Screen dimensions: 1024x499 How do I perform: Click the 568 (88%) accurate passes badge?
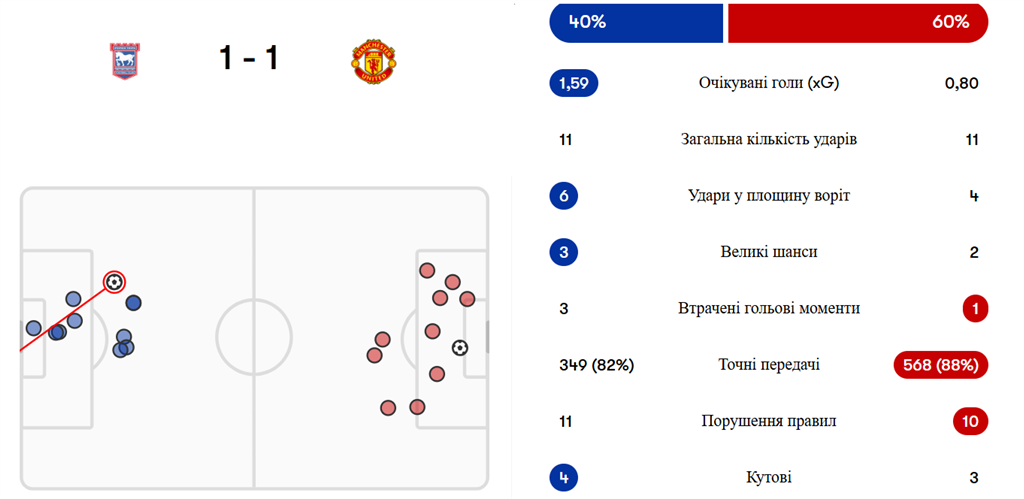pos(940,365)
